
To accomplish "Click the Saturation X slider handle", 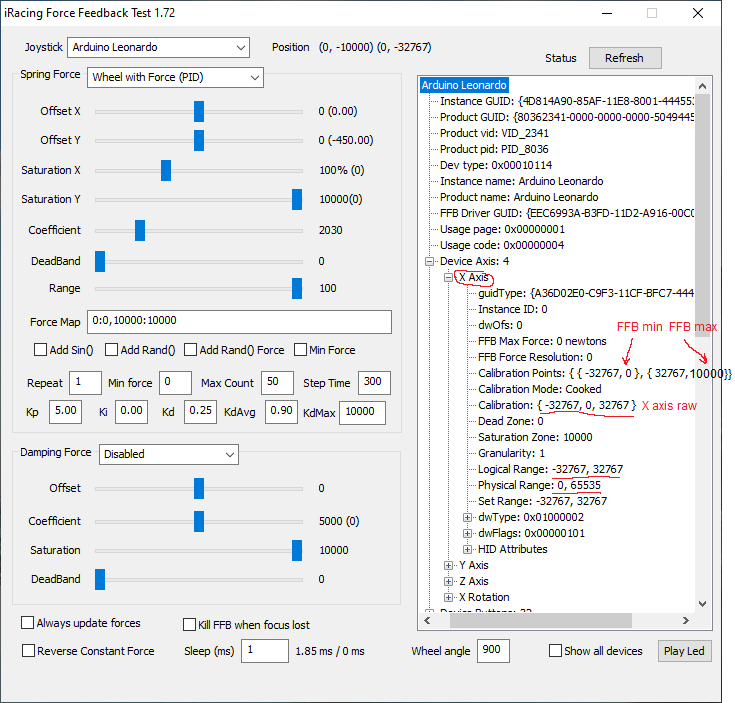I will (166, 171).
